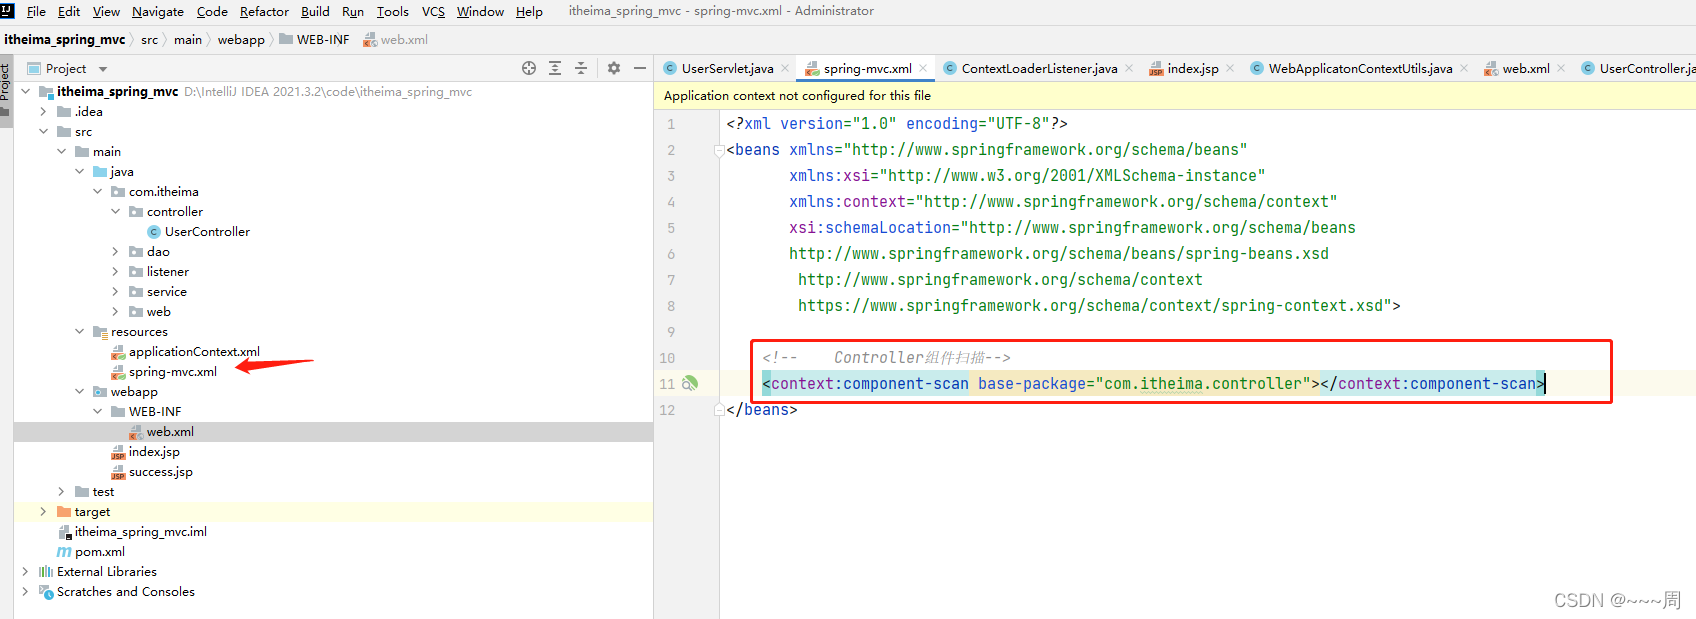Expand the target folder
This screenshot has height=619, width=1696.
click(x=43, y=511)
